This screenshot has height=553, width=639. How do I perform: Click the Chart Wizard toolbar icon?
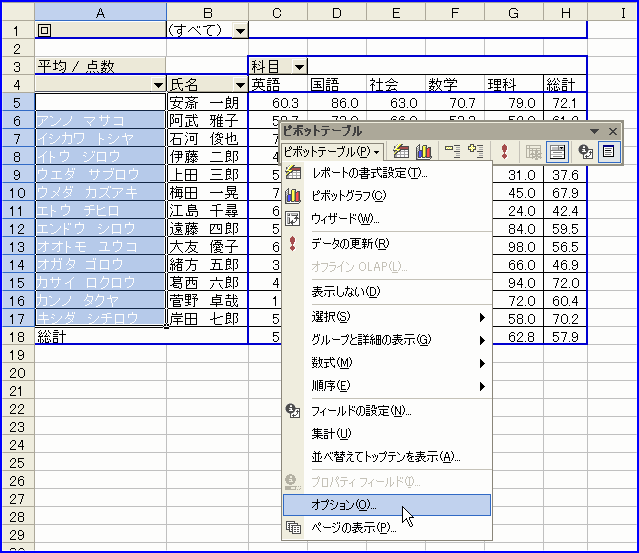pyautogui.click(x=424, y=152)
